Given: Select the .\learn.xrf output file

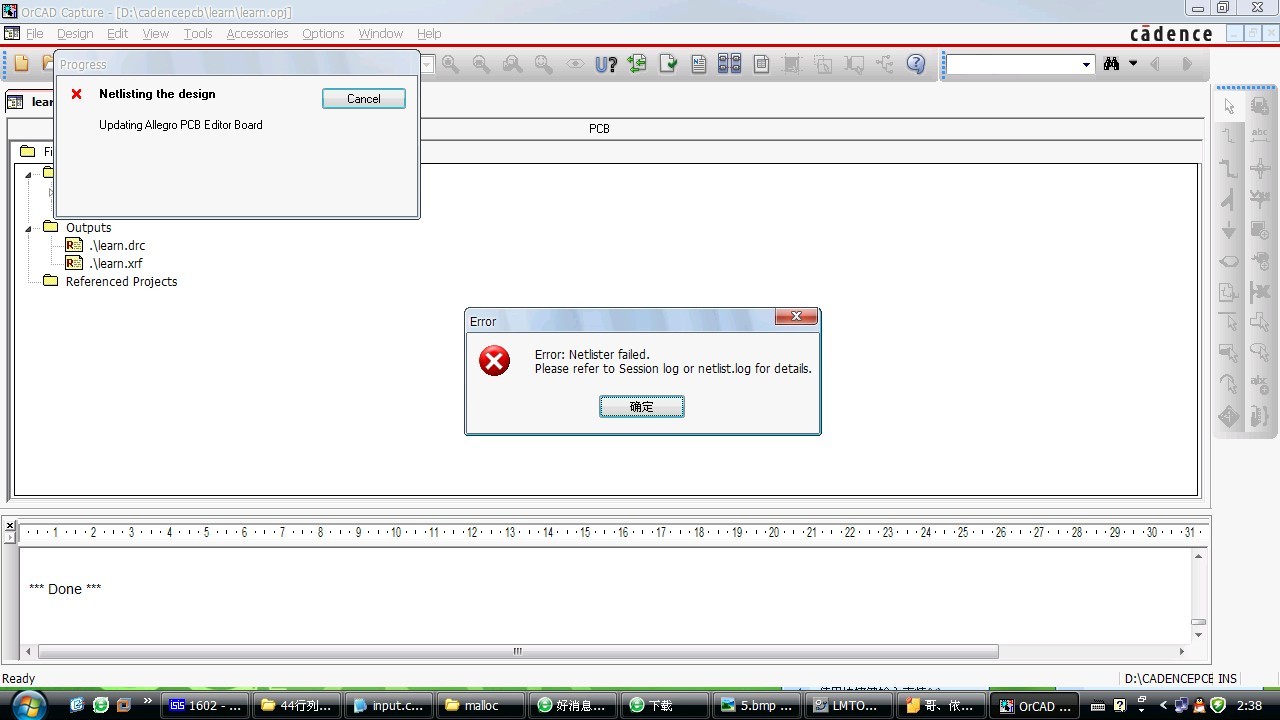Looking at the screenshot, I should click(116, 264).
